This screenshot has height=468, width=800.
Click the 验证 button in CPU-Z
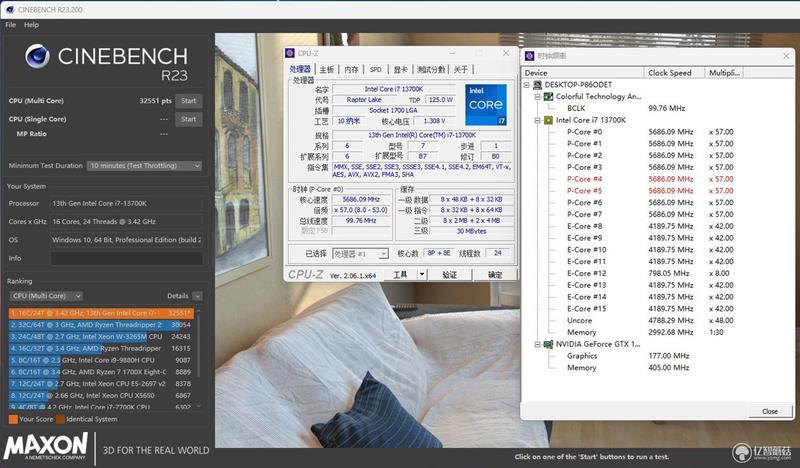[x=449, y=275]
